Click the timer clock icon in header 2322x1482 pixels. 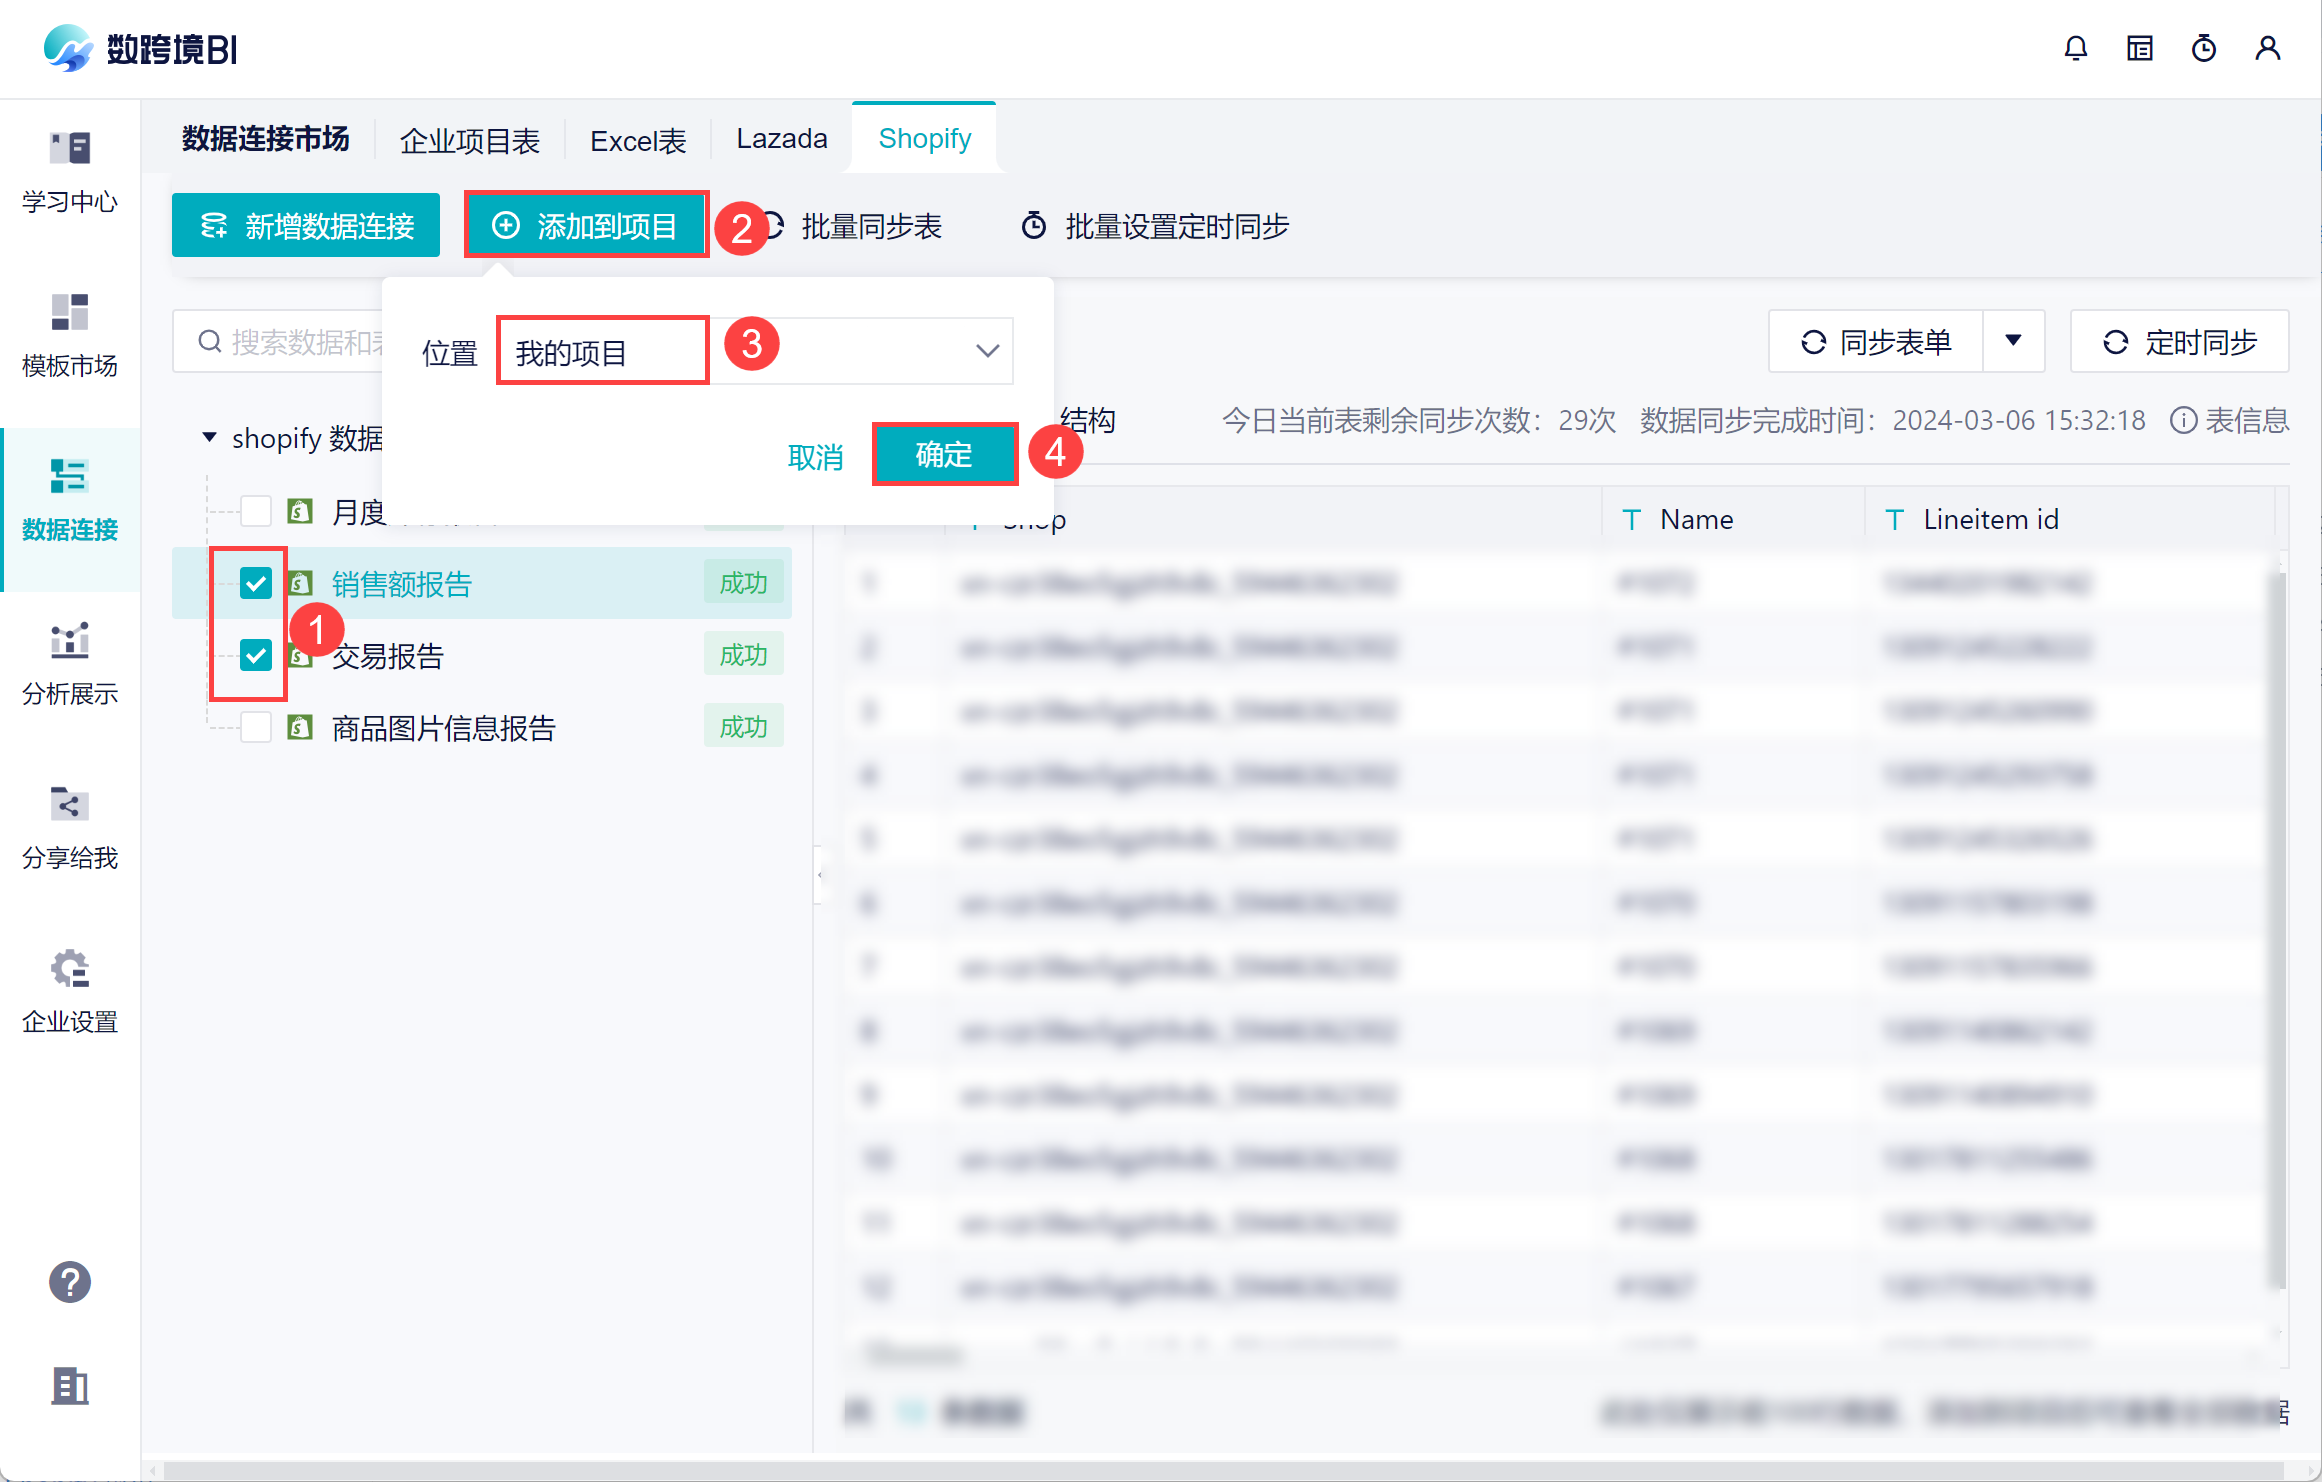coord(2203,48)
